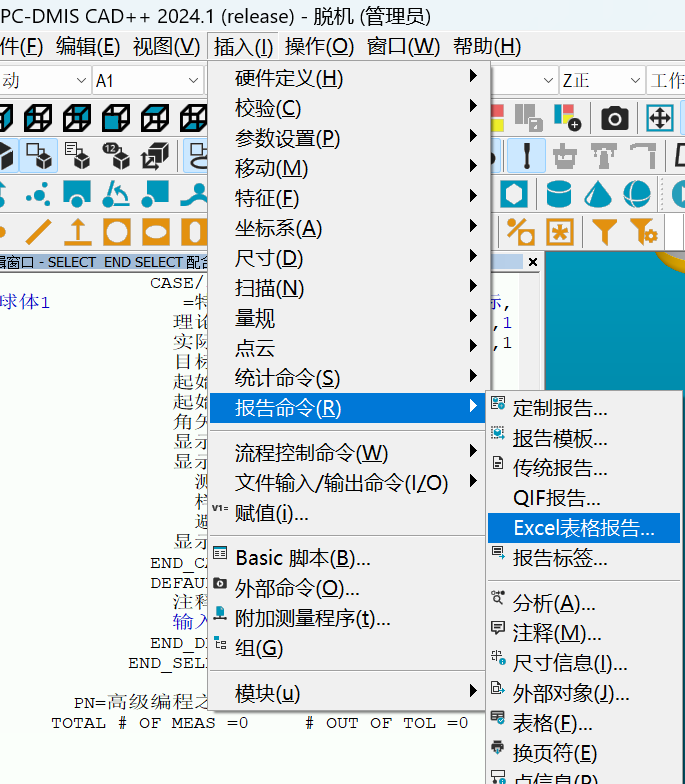
Task: Select 附加测量程序(t) menu entry
Action: (x=347, y=618)
